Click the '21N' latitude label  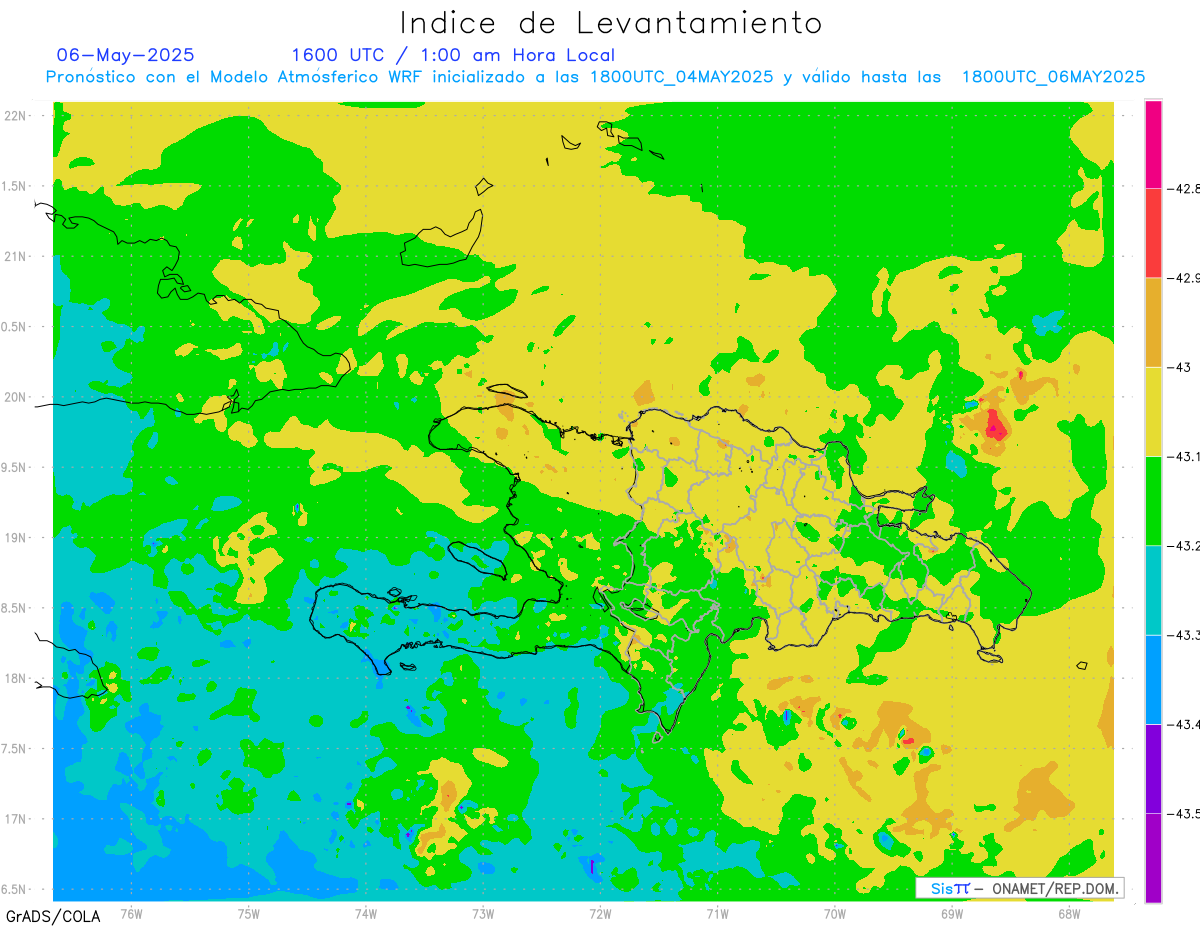(15, 257)
